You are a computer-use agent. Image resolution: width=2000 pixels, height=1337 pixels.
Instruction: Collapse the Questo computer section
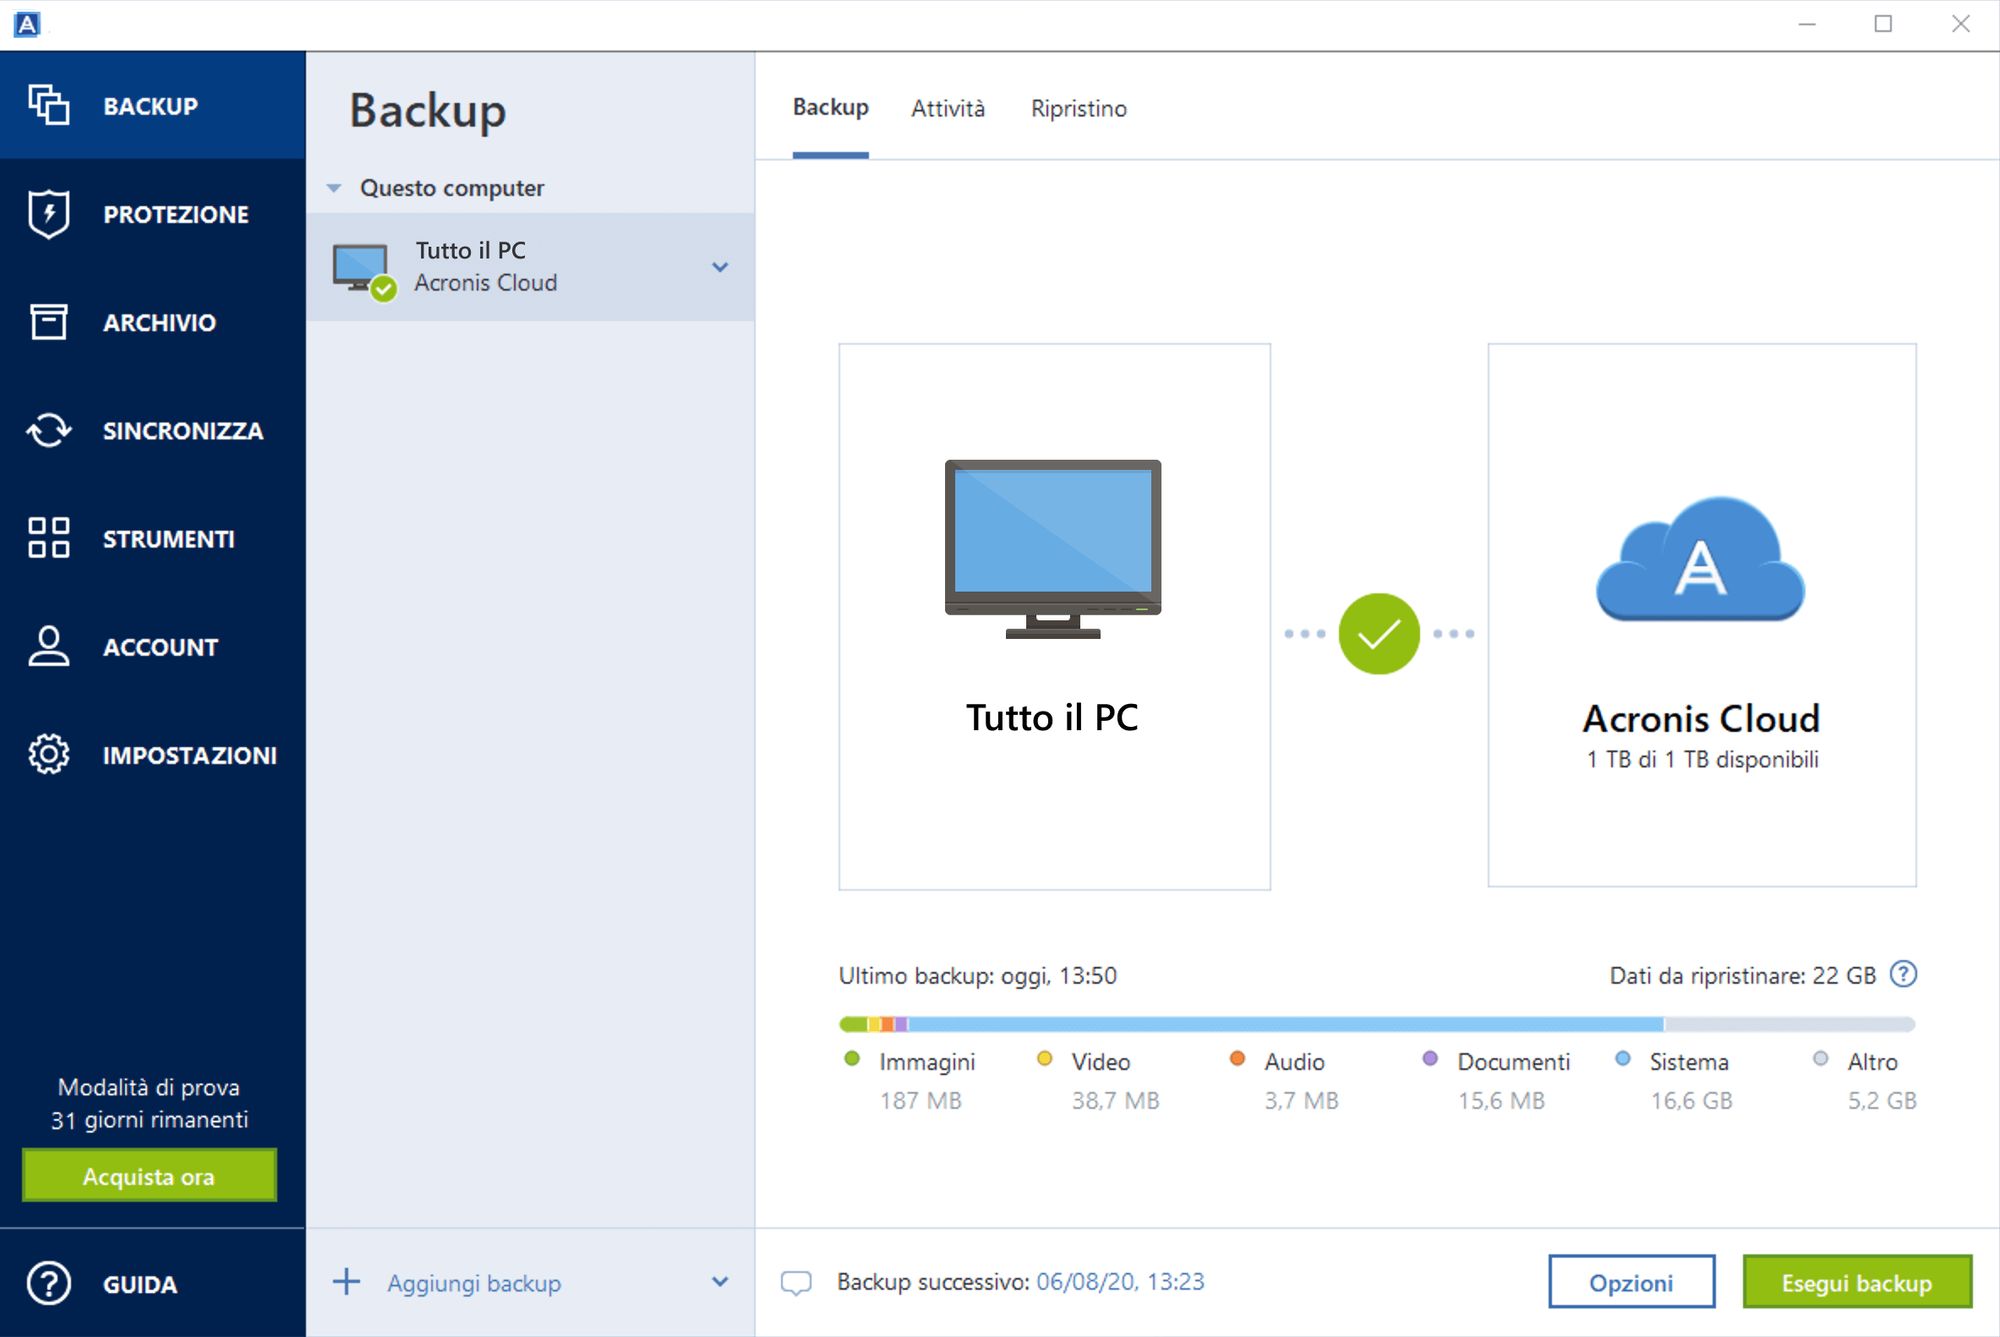(x=334, y=188)
